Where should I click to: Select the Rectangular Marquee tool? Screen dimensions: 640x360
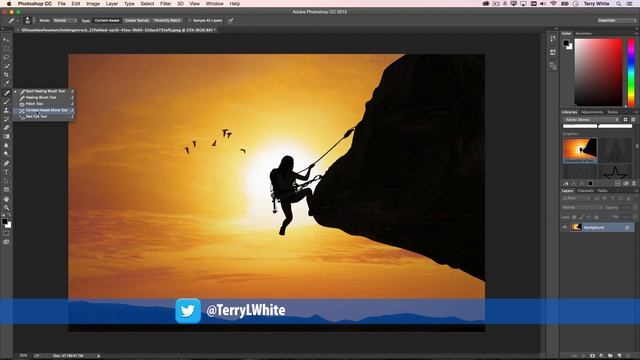click(6, 49)
